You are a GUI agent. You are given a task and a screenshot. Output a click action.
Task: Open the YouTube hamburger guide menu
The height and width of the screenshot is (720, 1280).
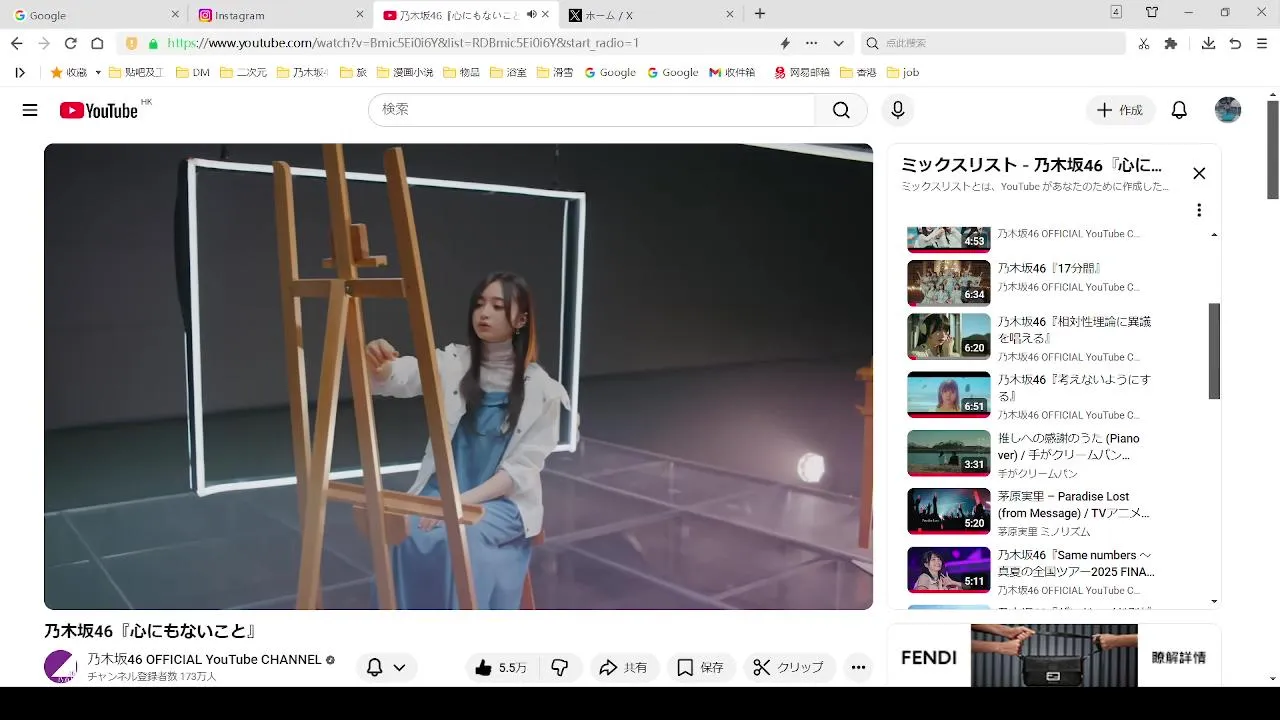[30, 110]
